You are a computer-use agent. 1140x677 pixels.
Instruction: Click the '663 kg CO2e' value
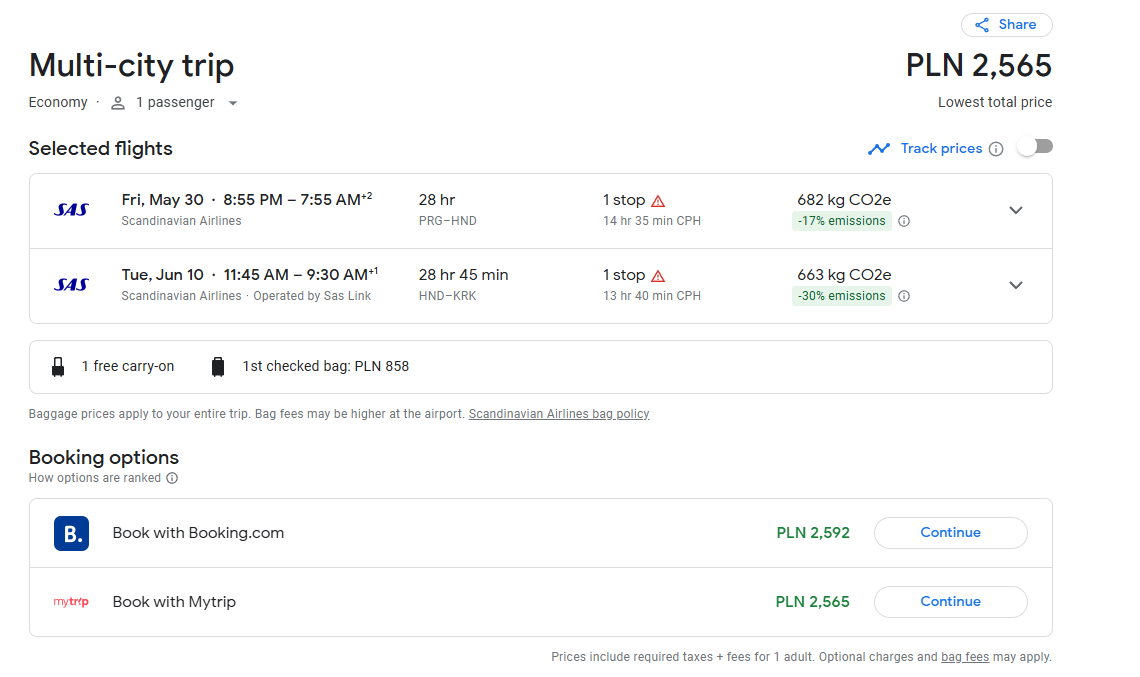844,275
